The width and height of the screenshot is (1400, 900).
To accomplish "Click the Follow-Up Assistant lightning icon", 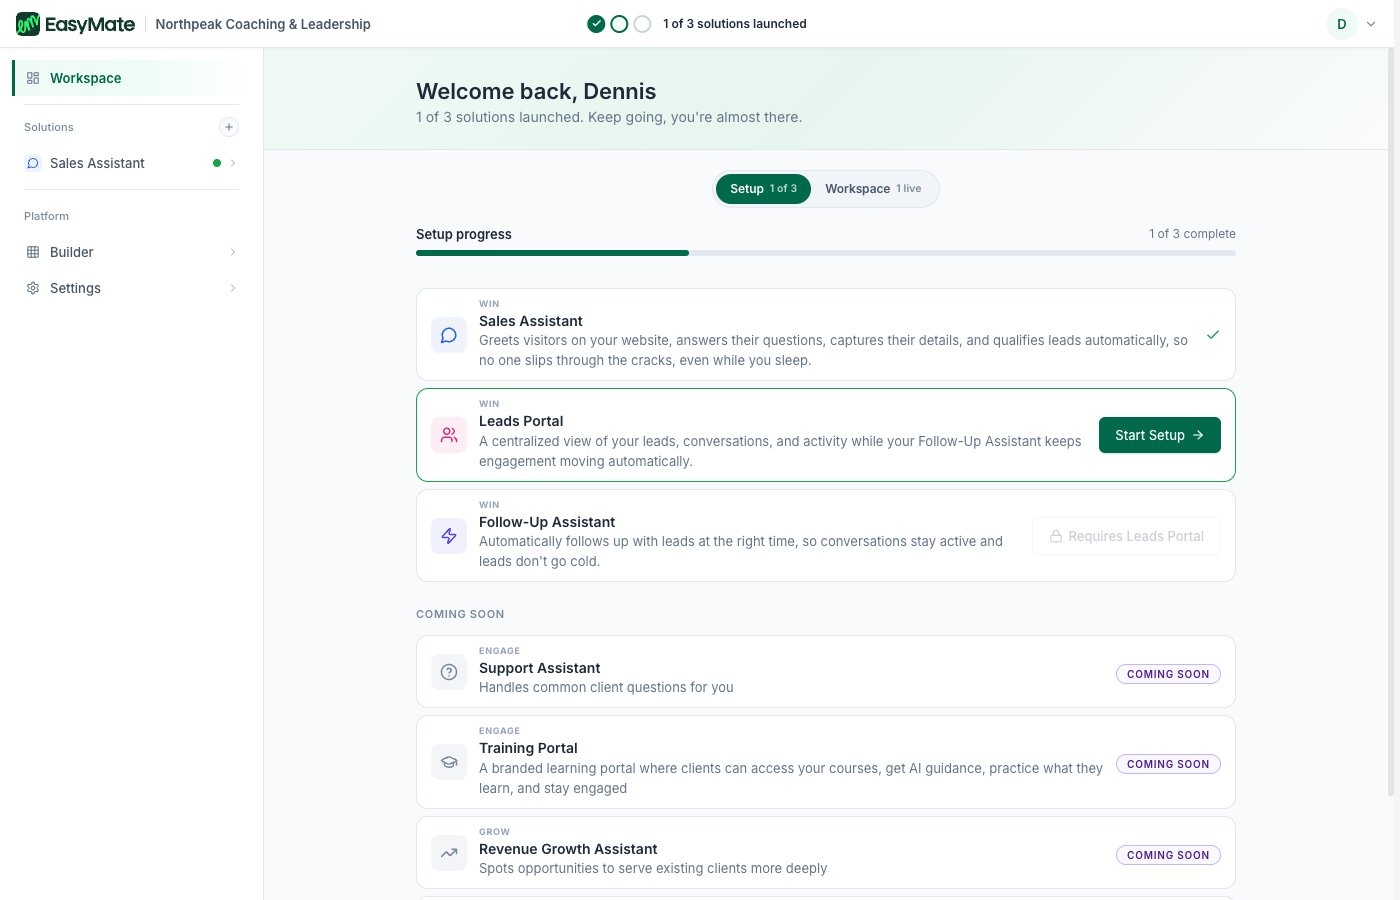I will [x=449, y=536].
